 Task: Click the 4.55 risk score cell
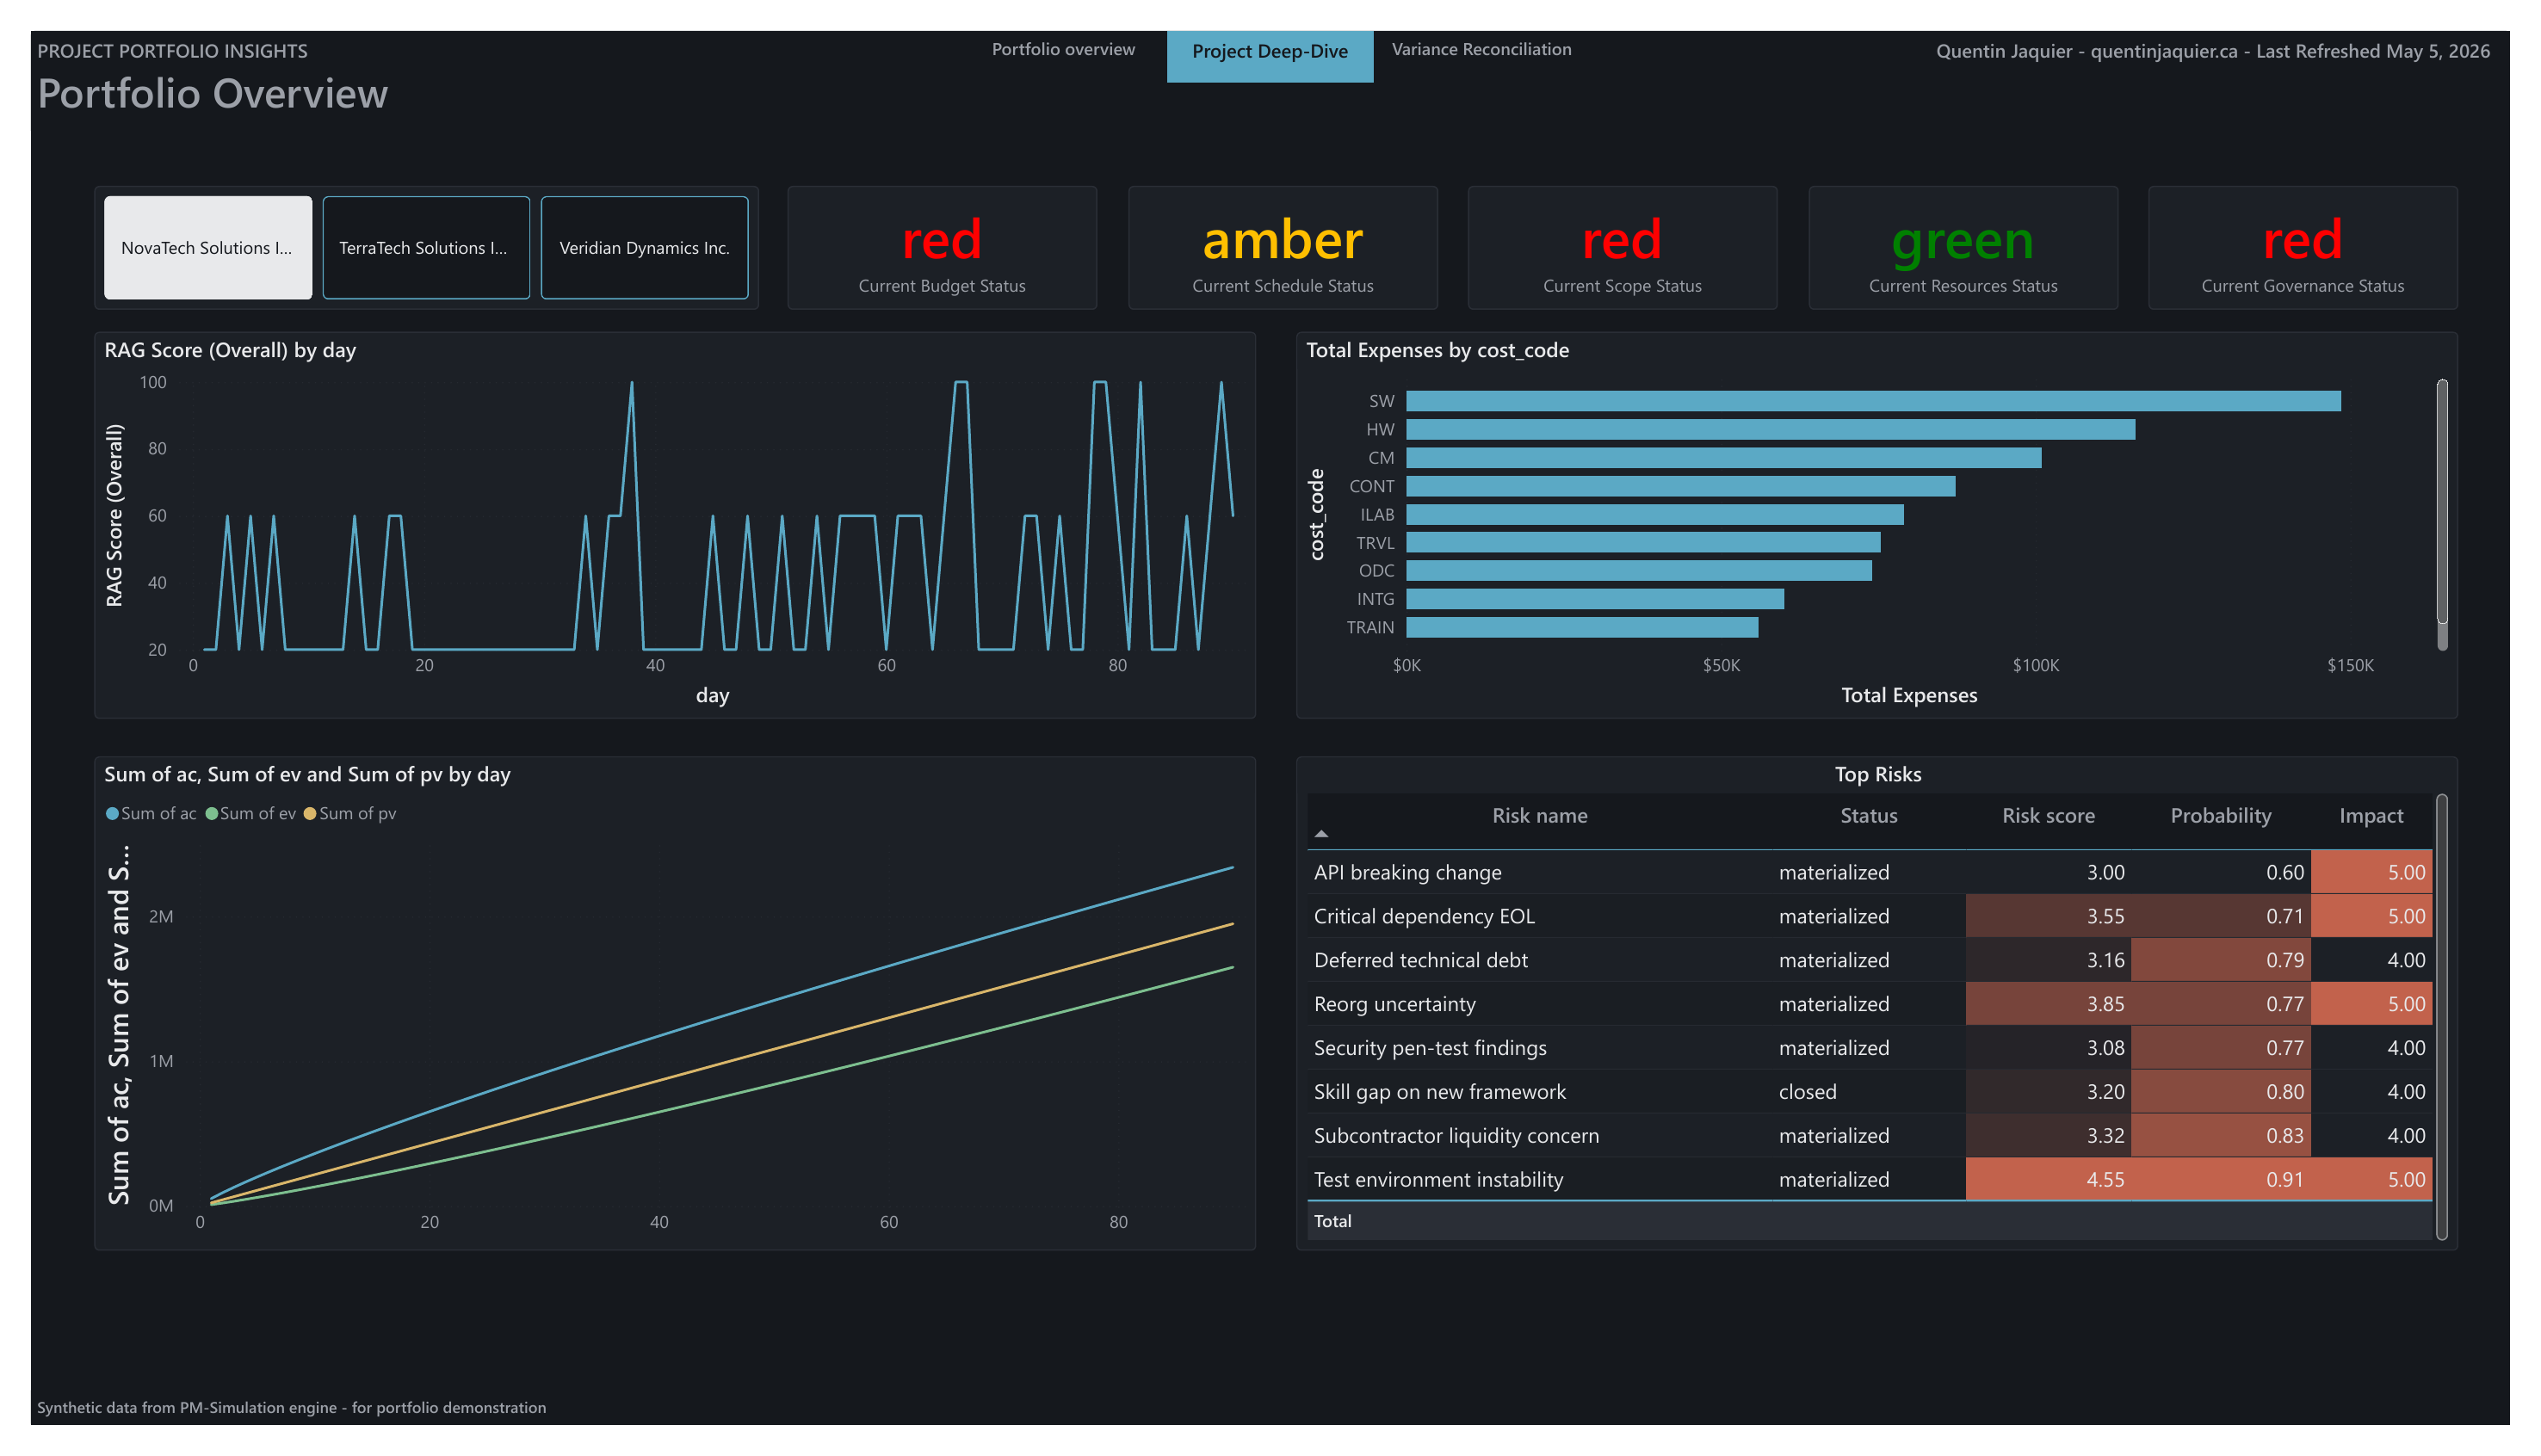[2047, 1180]
